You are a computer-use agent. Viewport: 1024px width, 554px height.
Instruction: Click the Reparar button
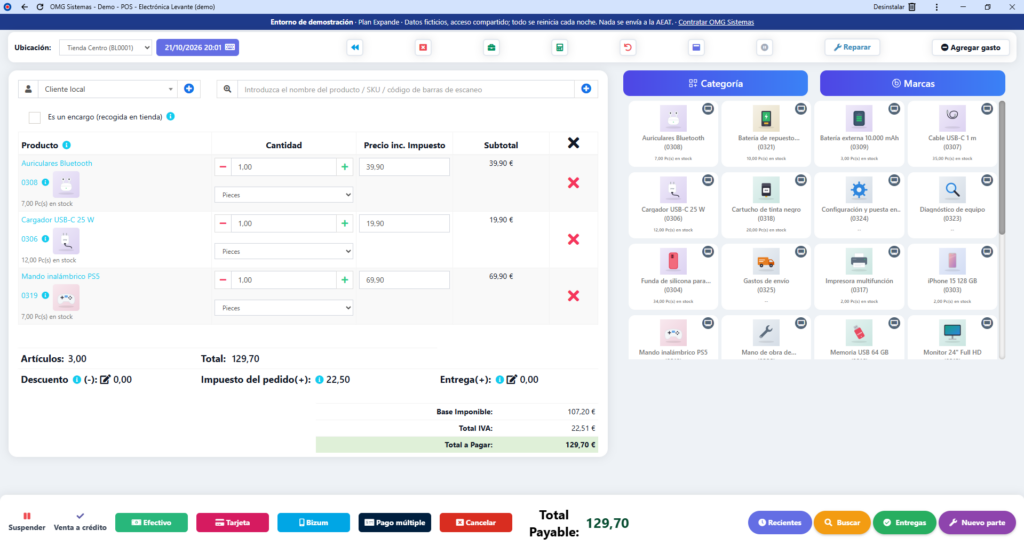point(852,47)
